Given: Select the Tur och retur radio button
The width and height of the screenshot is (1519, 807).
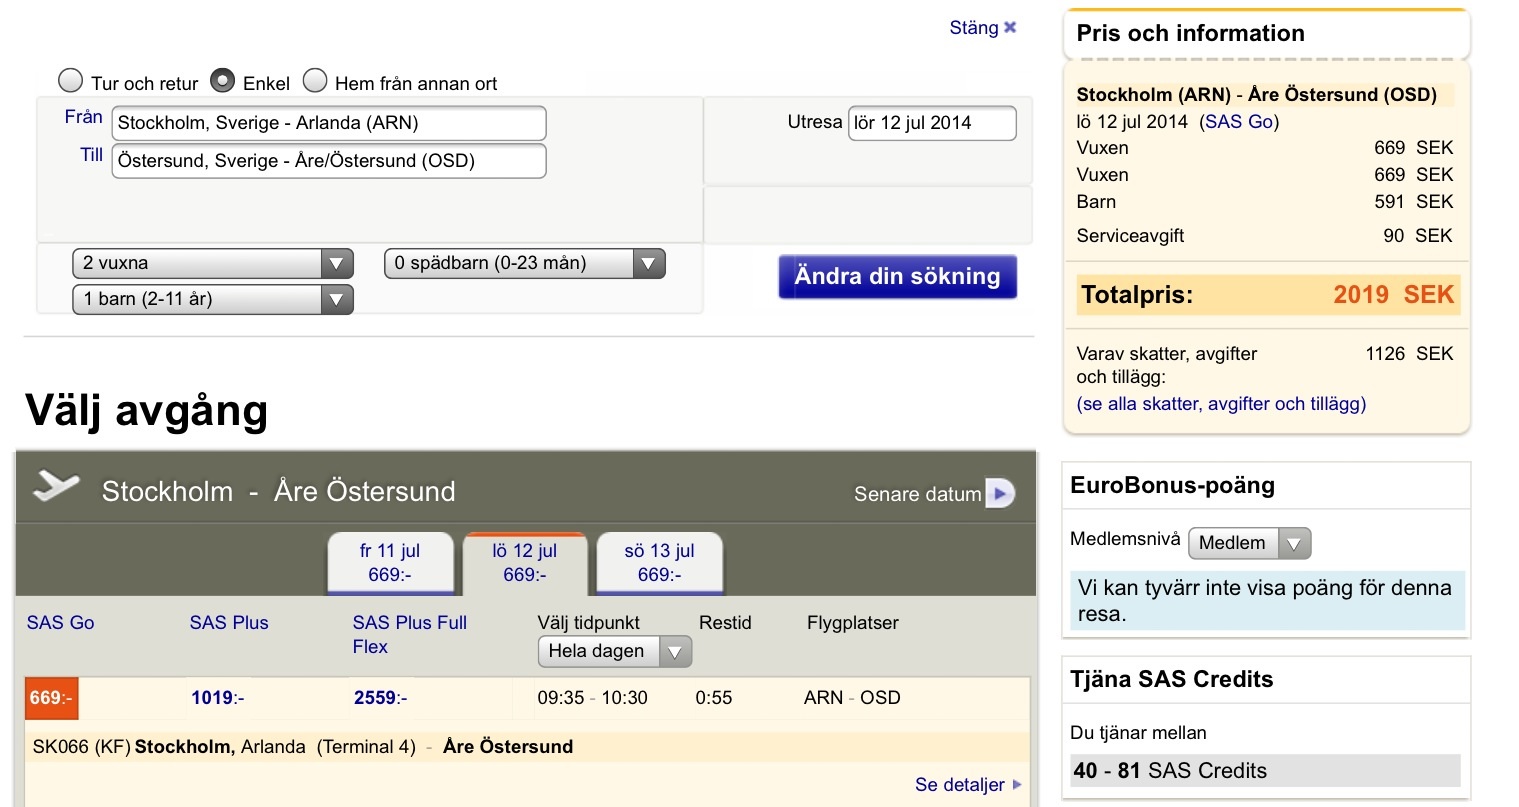Looking at the screenshot, I should [x=71, y=81].
